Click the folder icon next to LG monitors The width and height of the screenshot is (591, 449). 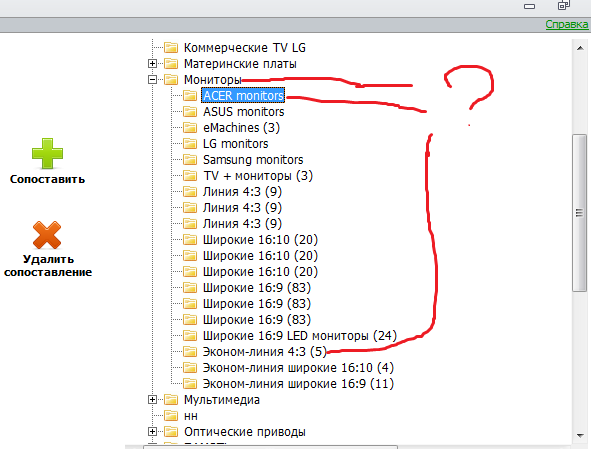[x=190, y=144]
